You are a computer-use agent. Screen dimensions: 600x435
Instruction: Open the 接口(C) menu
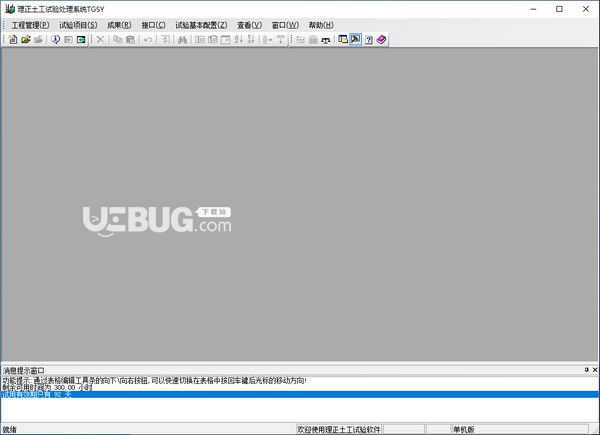click(x=153, y=25)
